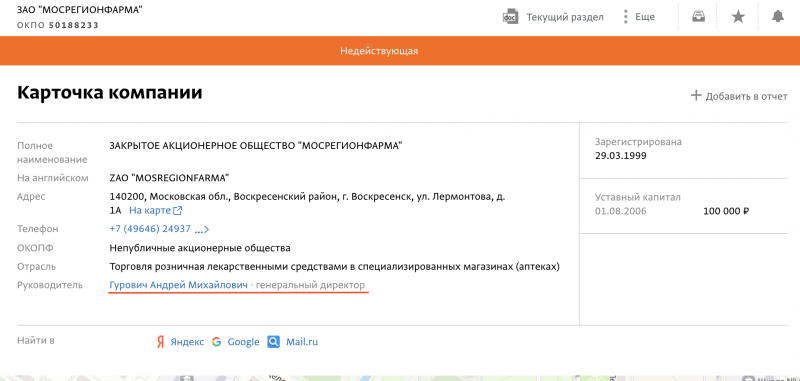Click the Yandex Я logo icon

coord(160,342)
